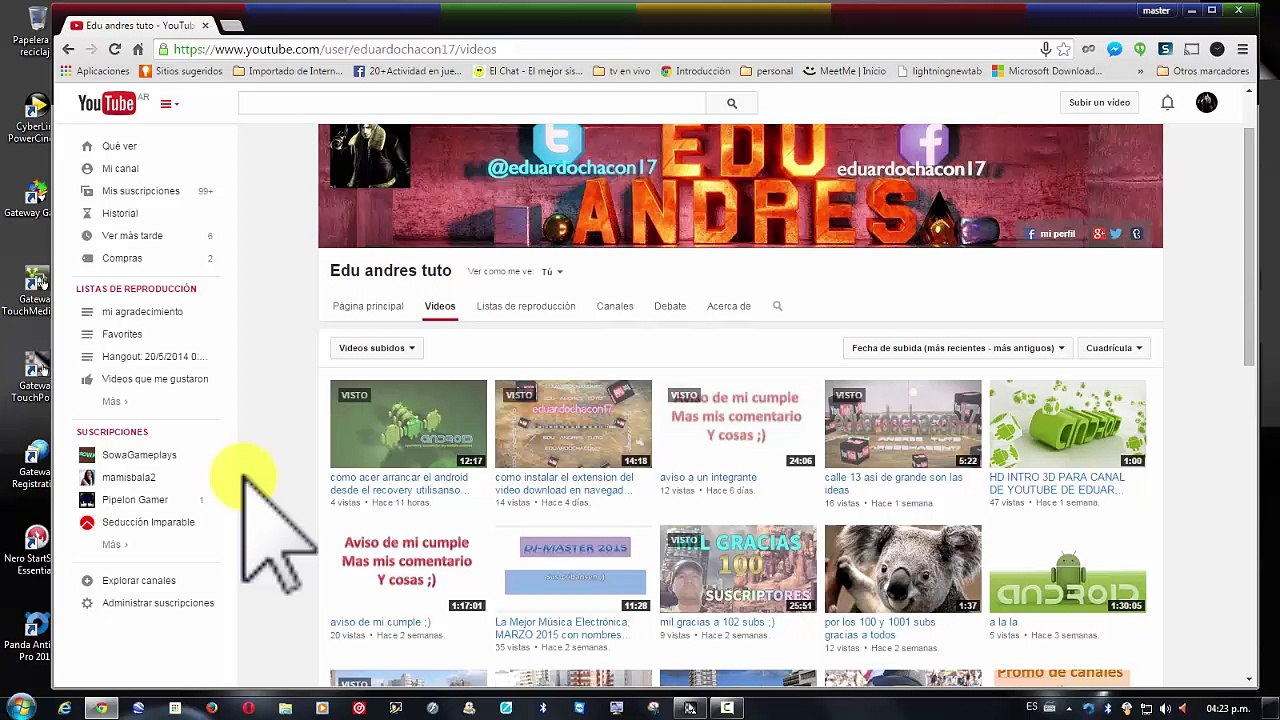Click the browser home icon
Screen dimensions: 1280x720
point(138,49)
